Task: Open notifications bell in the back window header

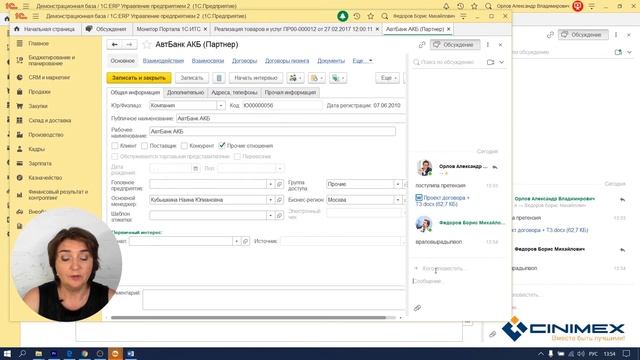Action: pos(446,6)
